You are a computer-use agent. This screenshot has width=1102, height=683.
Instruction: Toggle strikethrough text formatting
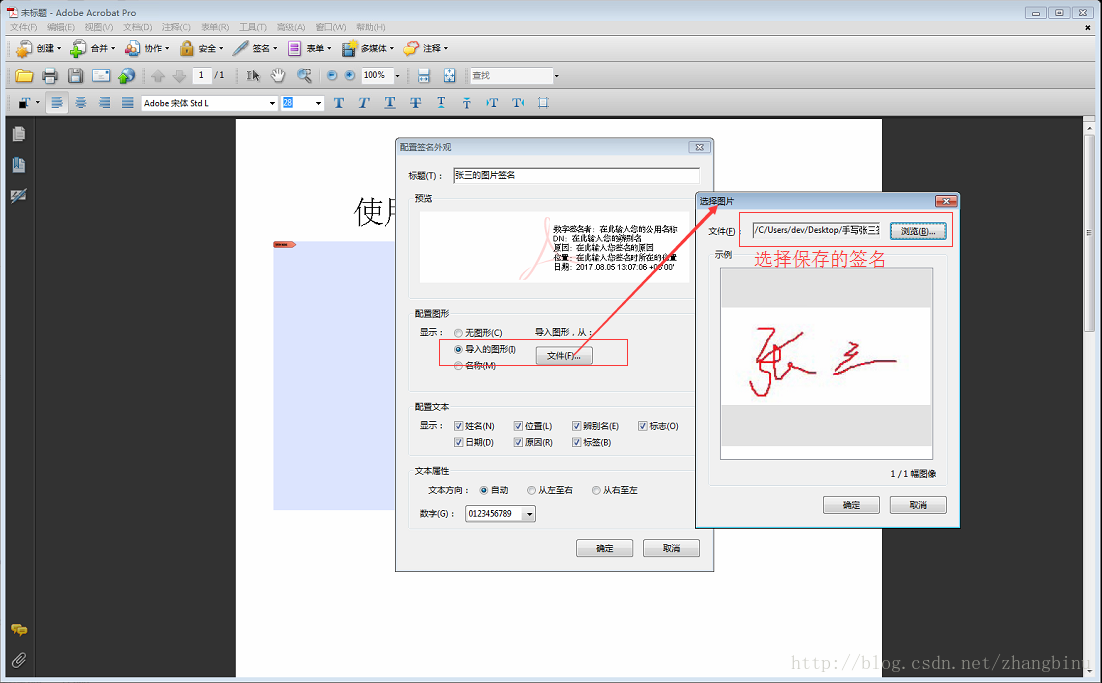pyautogui.click(x=415, y=103)
